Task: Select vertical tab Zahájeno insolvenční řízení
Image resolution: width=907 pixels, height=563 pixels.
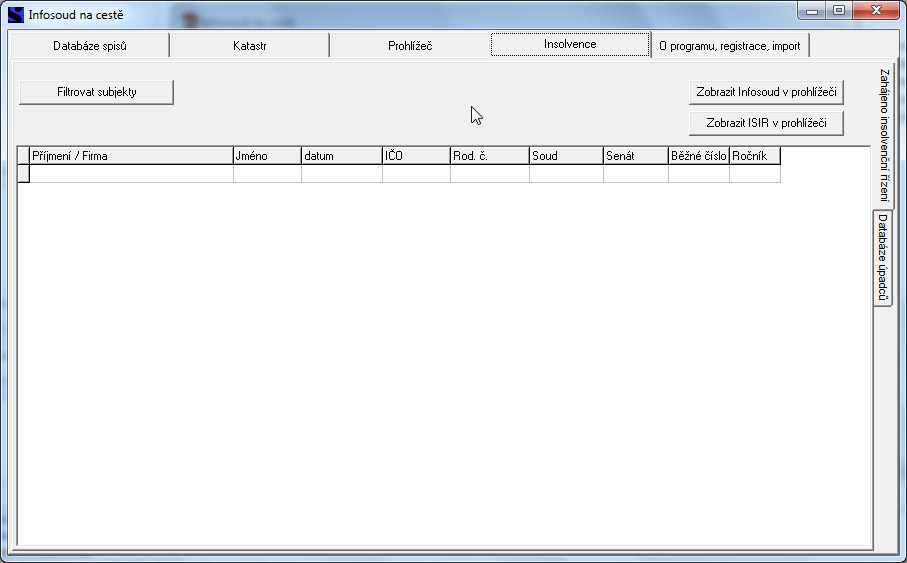Action: coord(883,135)
